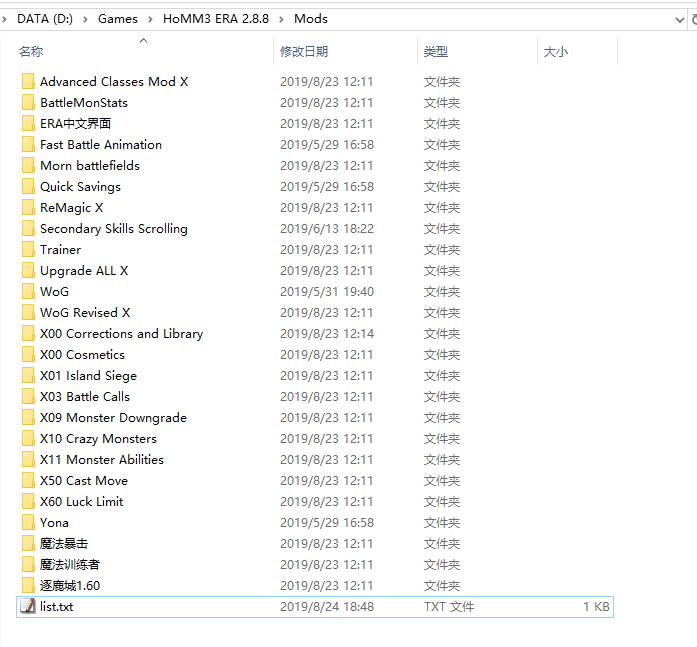
Task: Expand chevron after HoMM3 ERA 2.8.8
Action: point(281,19)
